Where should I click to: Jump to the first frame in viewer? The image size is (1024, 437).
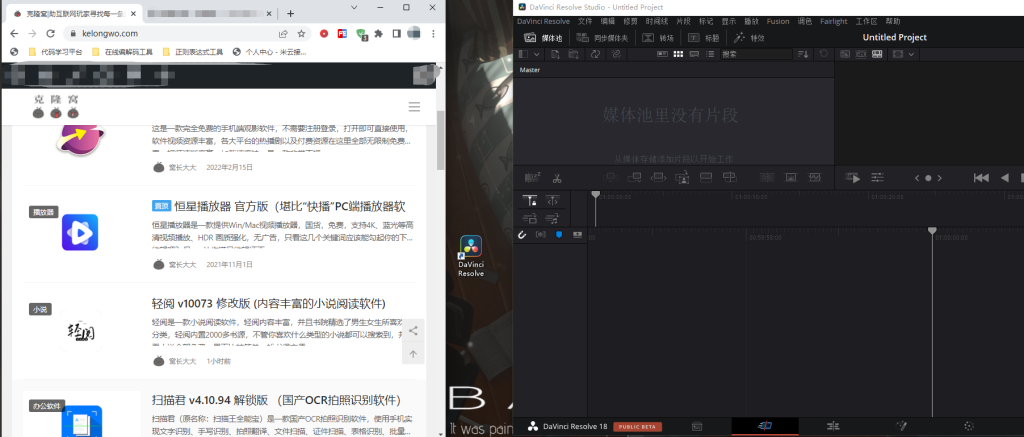coord(981,178)
